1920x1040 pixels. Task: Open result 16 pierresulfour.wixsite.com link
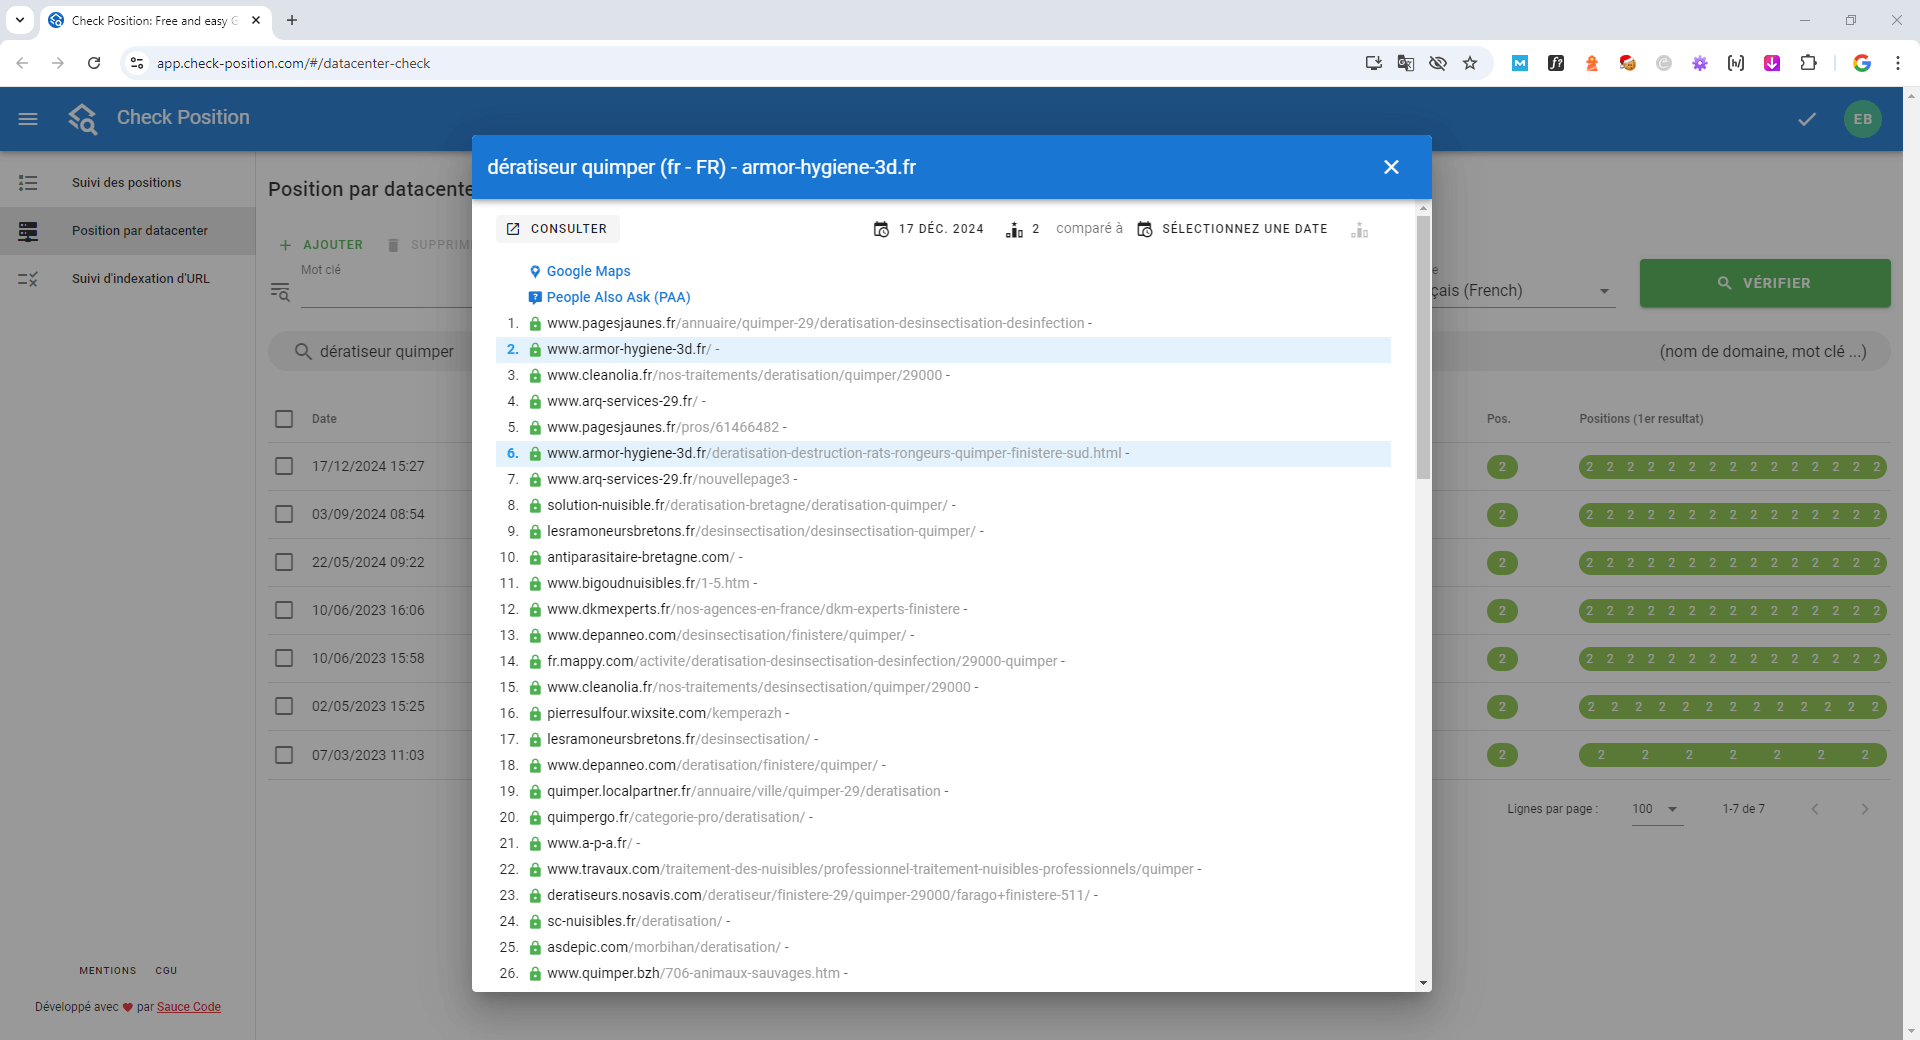click(x=664, y=713)
